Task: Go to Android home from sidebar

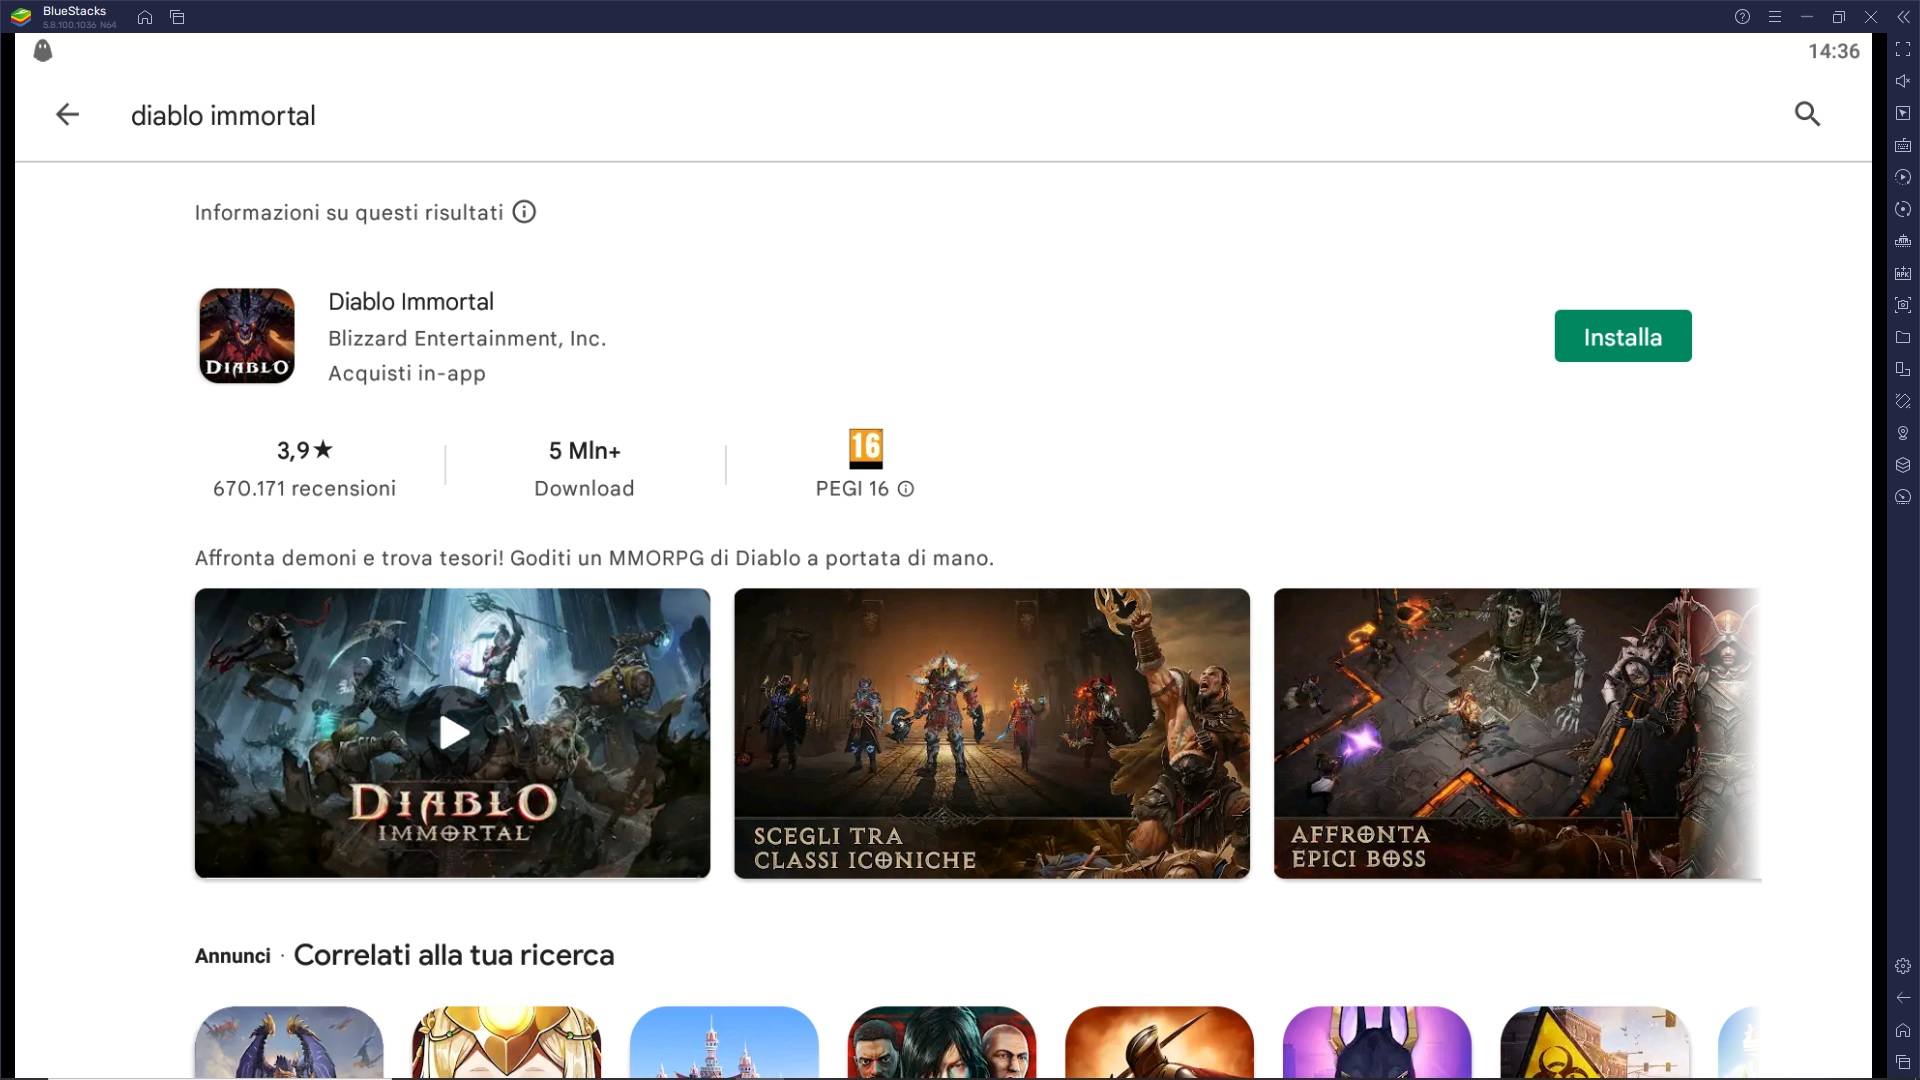Action: [1903, 1030]
